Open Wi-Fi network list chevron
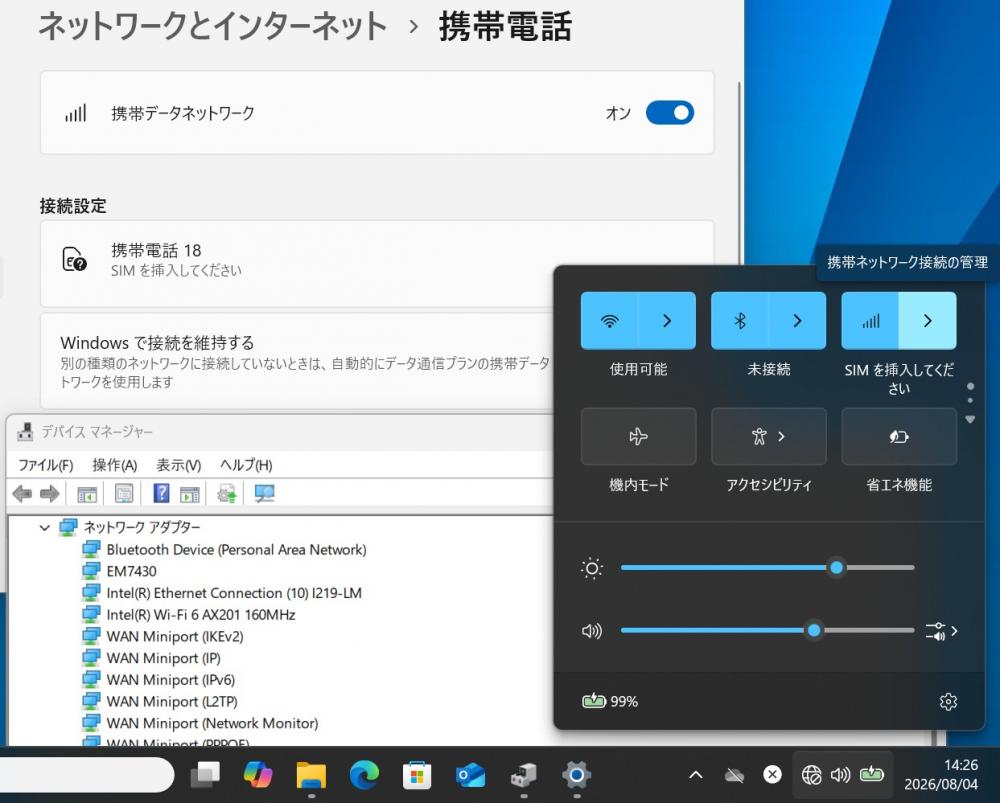The height and width of the screenshot is (803, 1000). [667, 321]
